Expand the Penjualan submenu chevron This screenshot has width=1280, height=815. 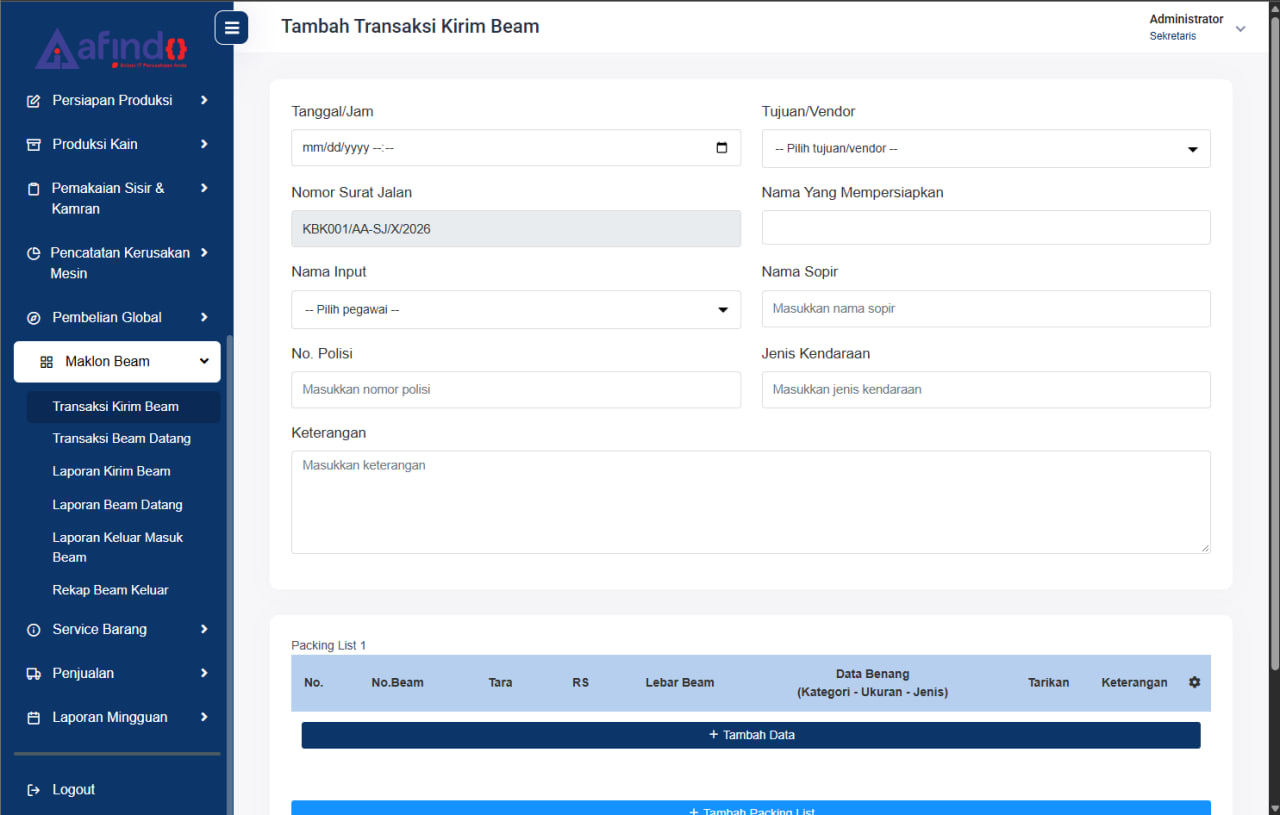tap(204, 673)
